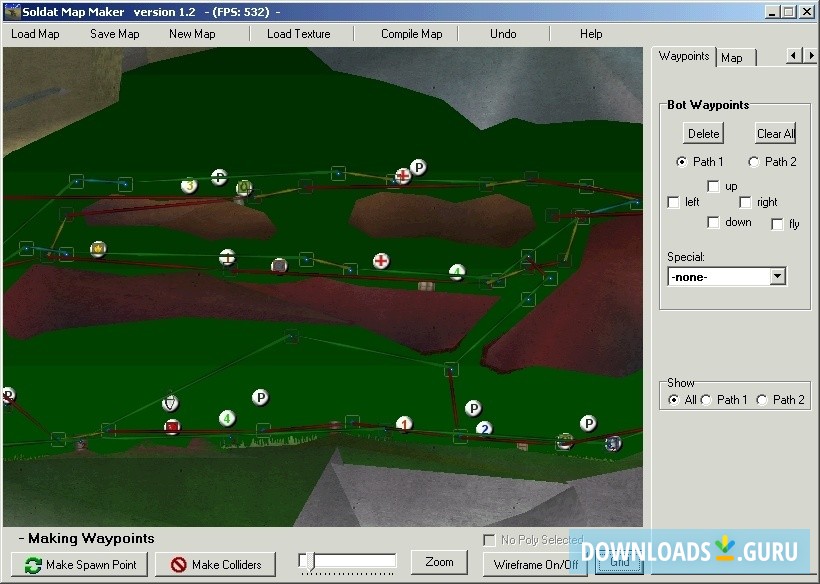The image size is (820, 584).
Task: Click the gray square marker on the map
Action: (279, 266)
